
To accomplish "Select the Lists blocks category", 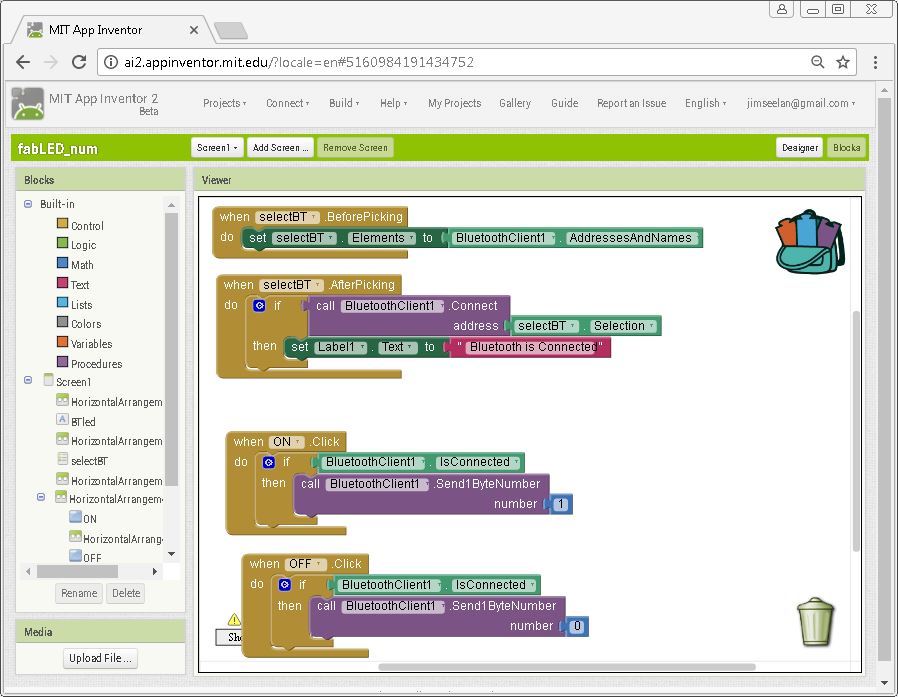I will (x=74, y=304).
